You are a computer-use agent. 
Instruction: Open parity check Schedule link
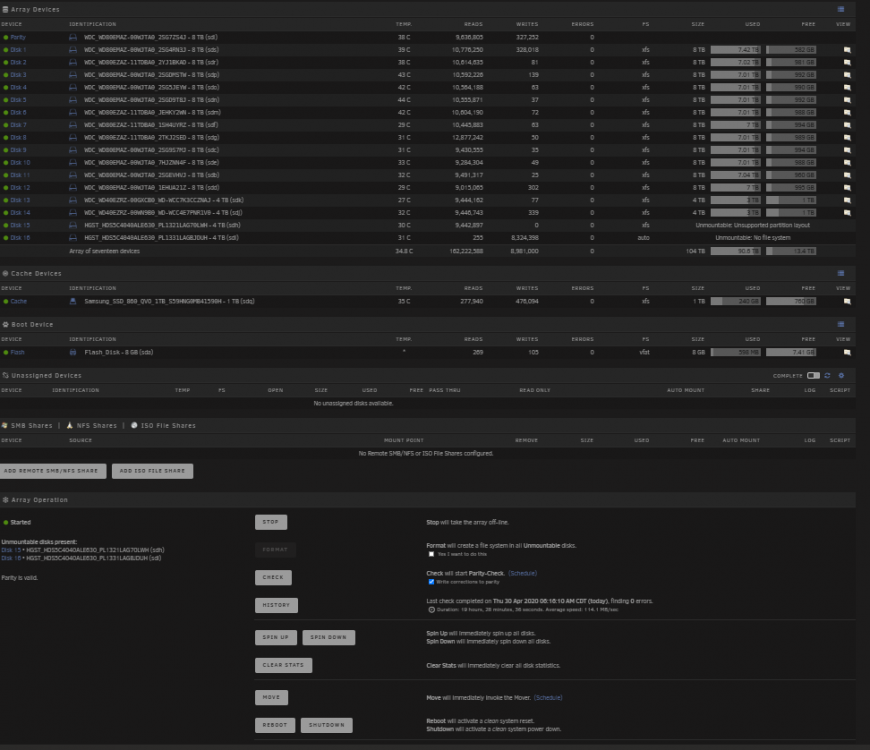522,573
